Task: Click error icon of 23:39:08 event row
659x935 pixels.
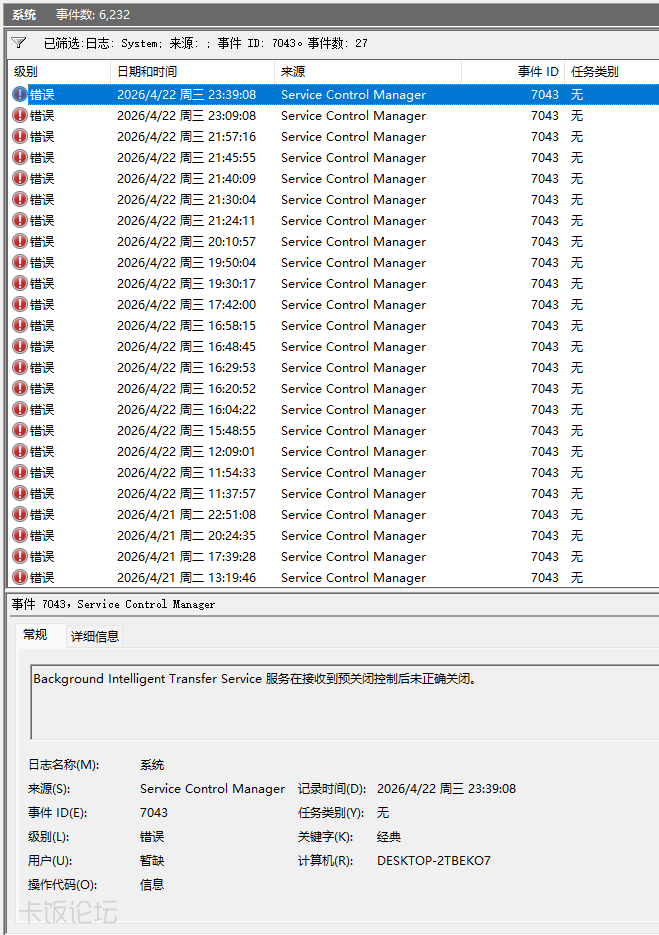Action: [x=20, y=94]
